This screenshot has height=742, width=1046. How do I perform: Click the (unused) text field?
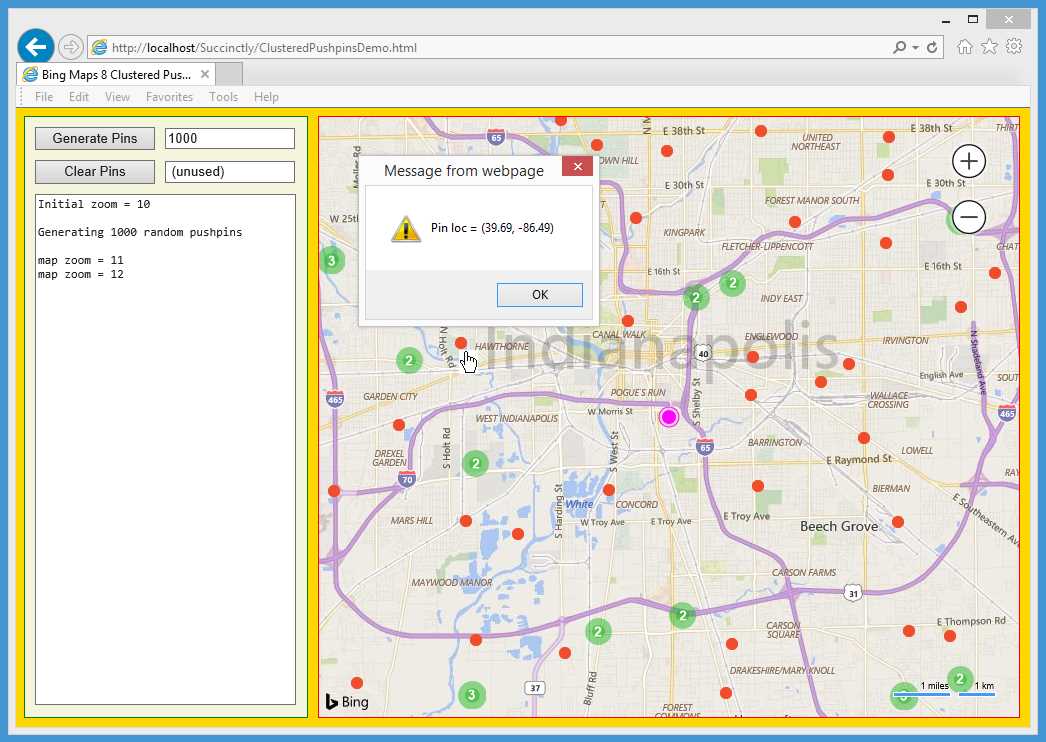pyautogui.click(x=229, y=171)
